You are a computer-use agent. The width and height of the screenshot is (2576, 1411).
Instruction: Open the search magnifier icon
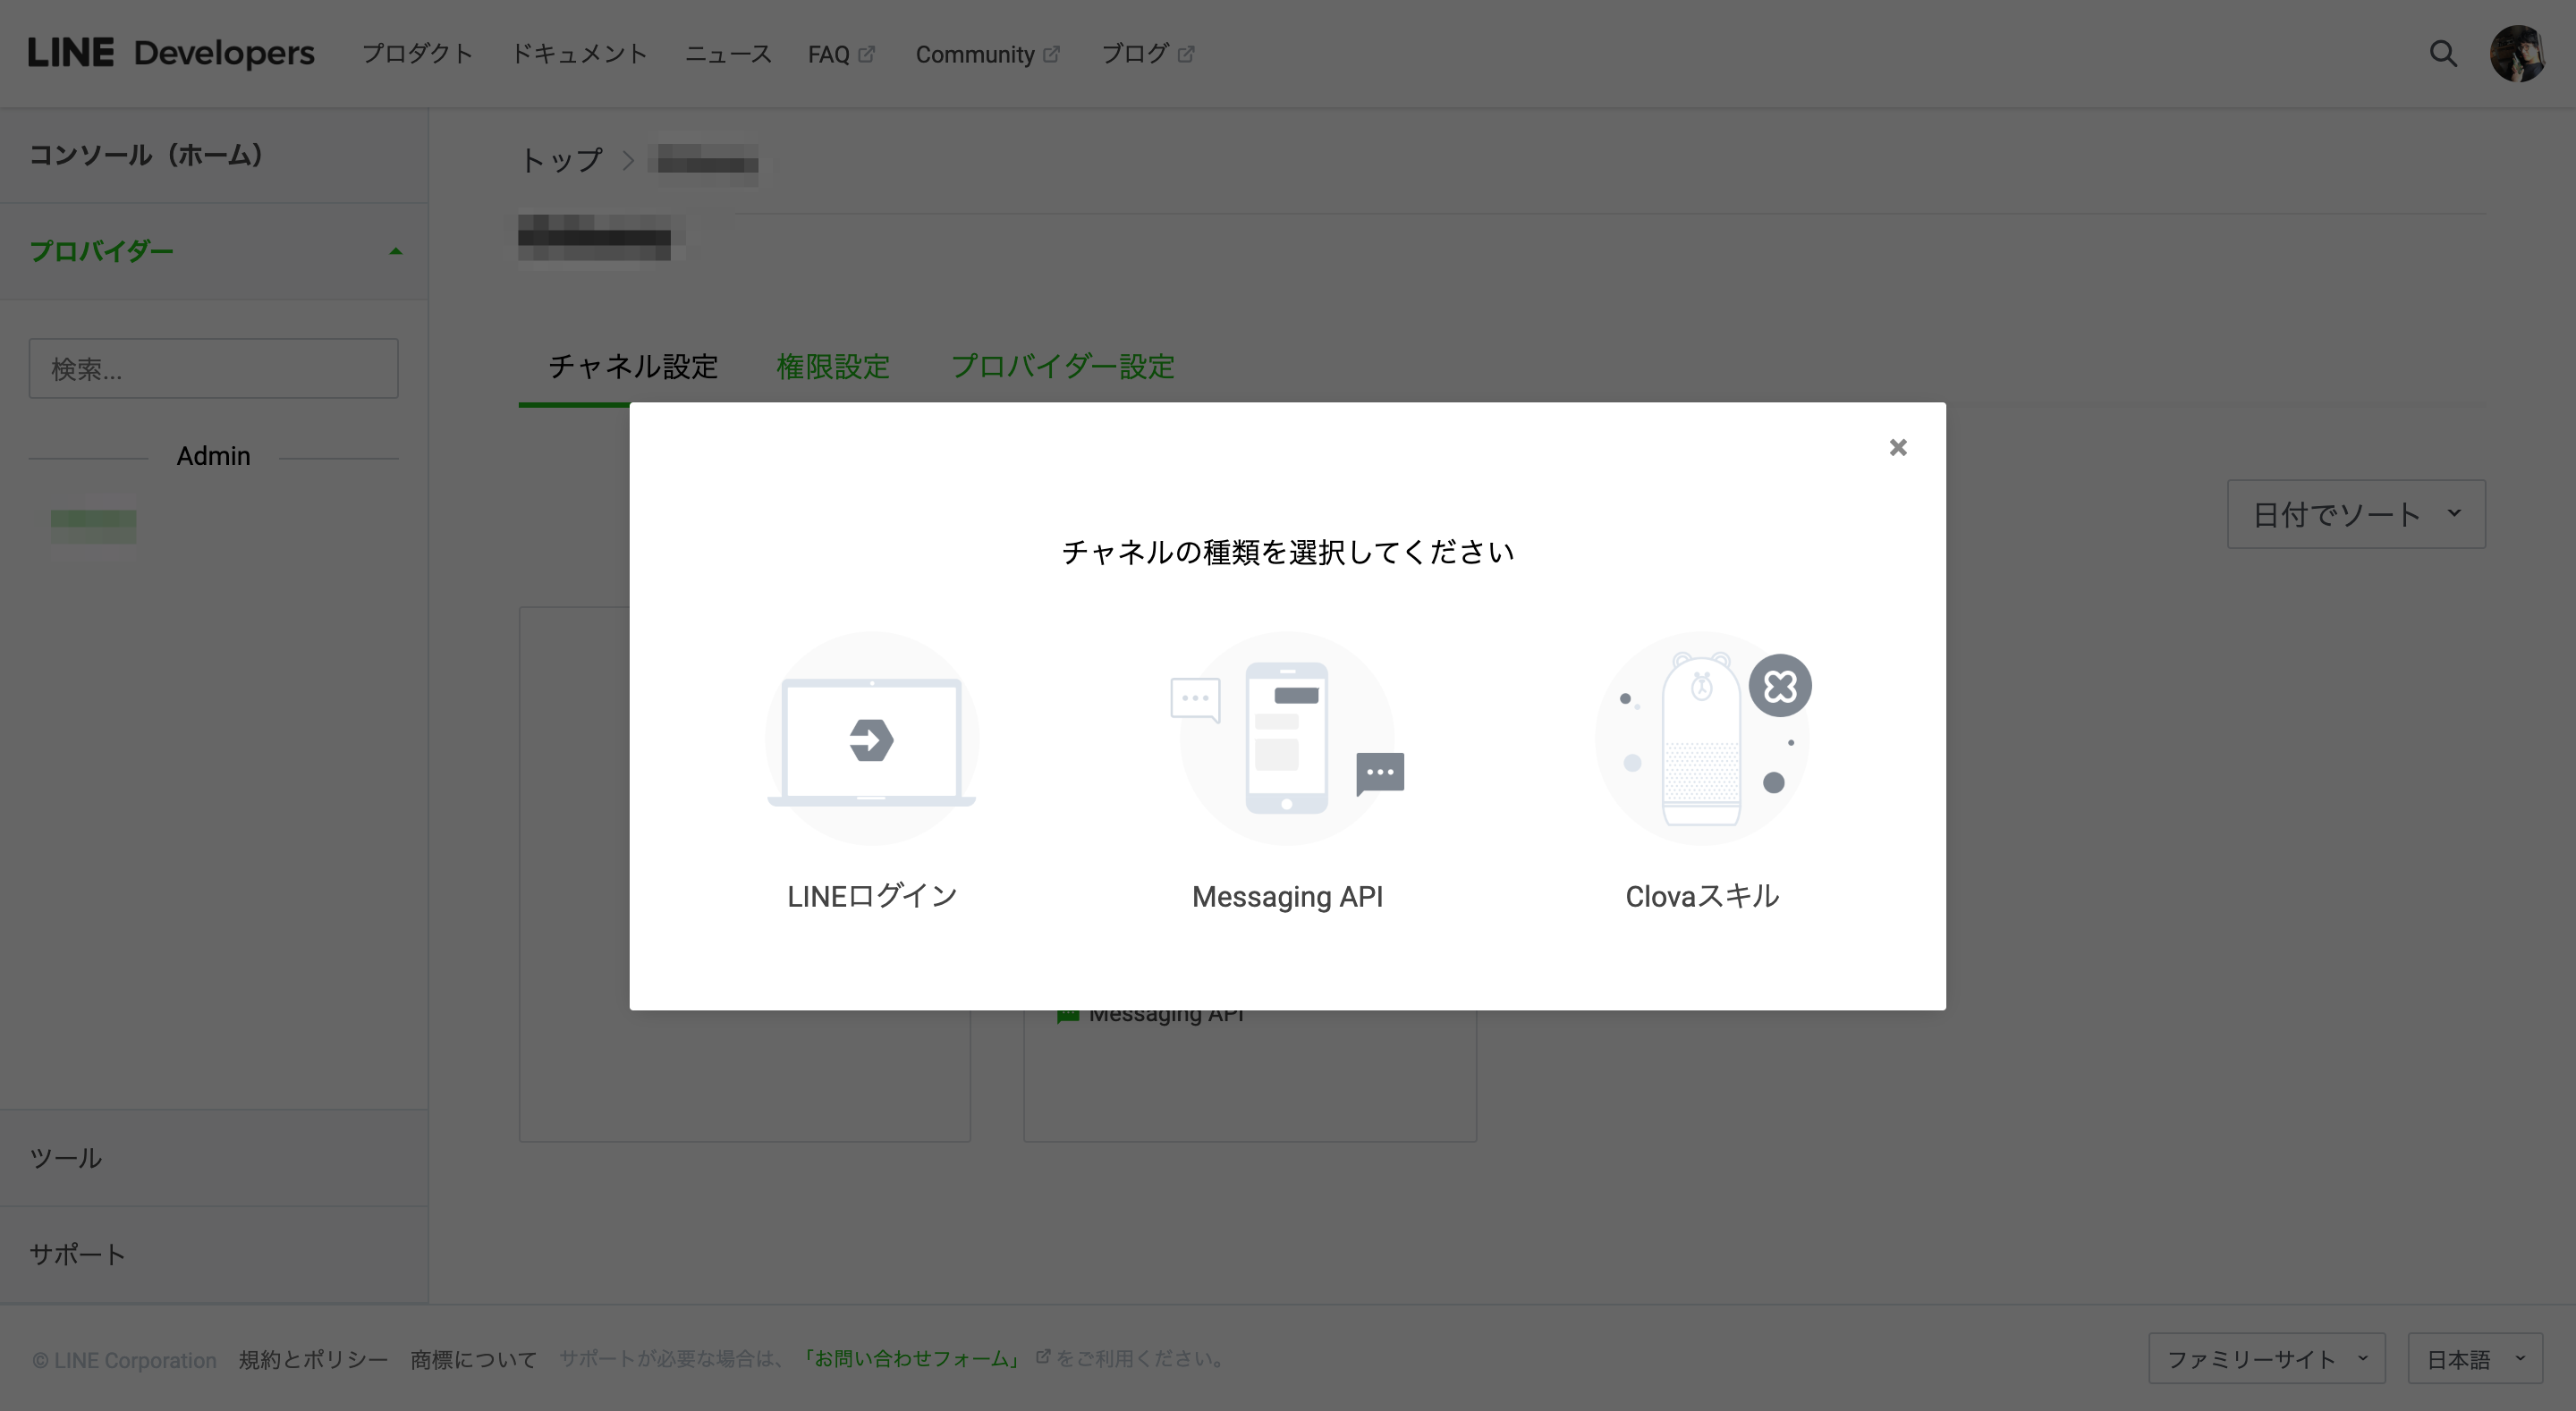(x=2443, y=54)
